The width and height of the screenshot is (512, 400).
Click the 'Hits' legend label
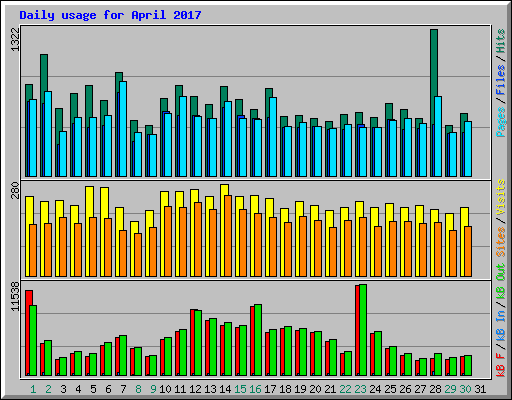(x=501, y=41)
